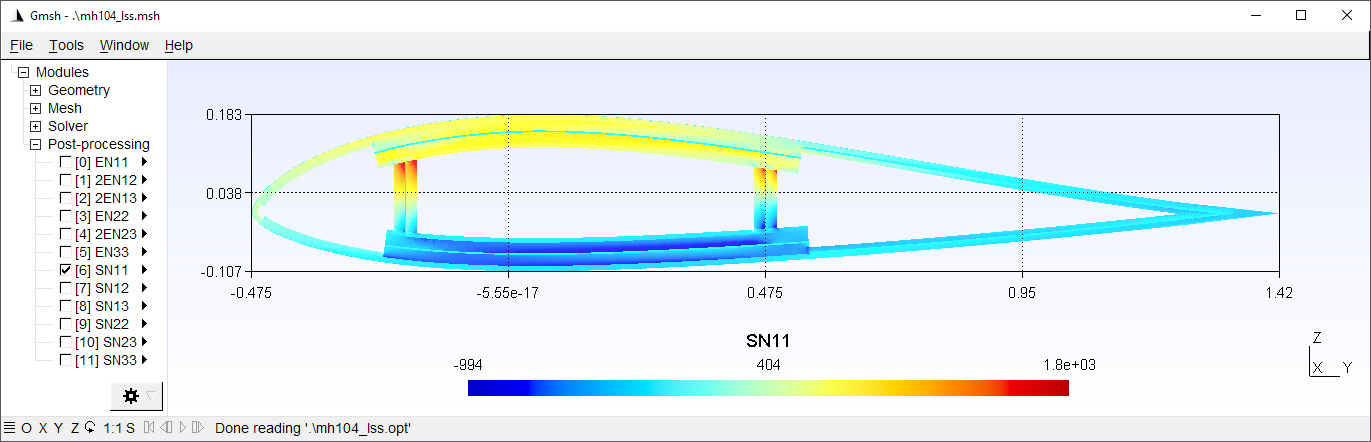
Task: Uncheck the [6] SN11 view checkbox
Action: pos(66,270)
